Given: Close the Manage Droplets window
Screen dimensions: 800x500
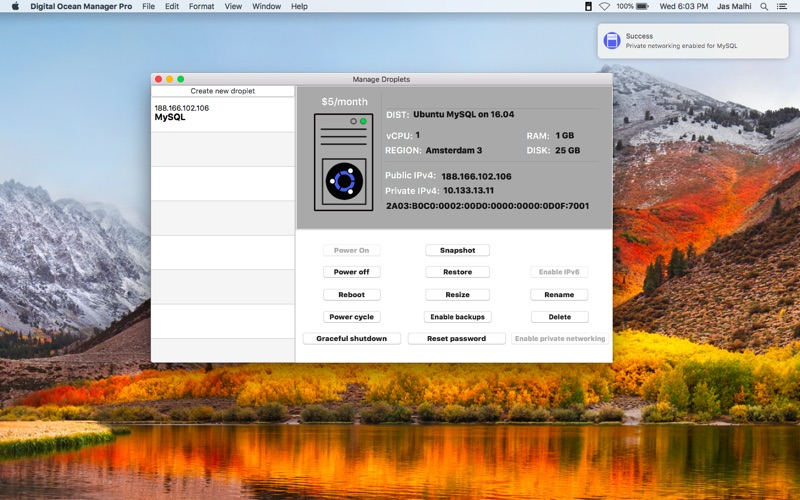Looking at the screenshot, I should pos(159,79).
